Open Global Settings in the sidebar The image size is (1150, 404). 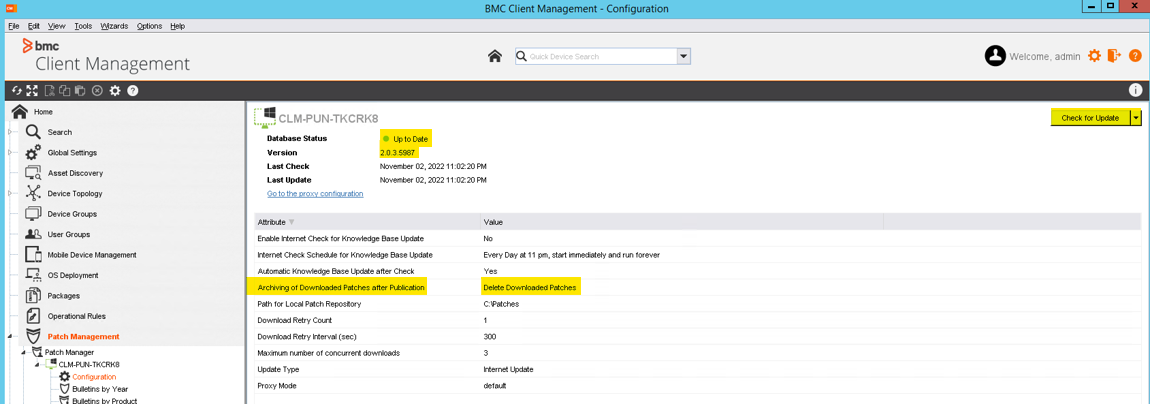click(72, 153)
